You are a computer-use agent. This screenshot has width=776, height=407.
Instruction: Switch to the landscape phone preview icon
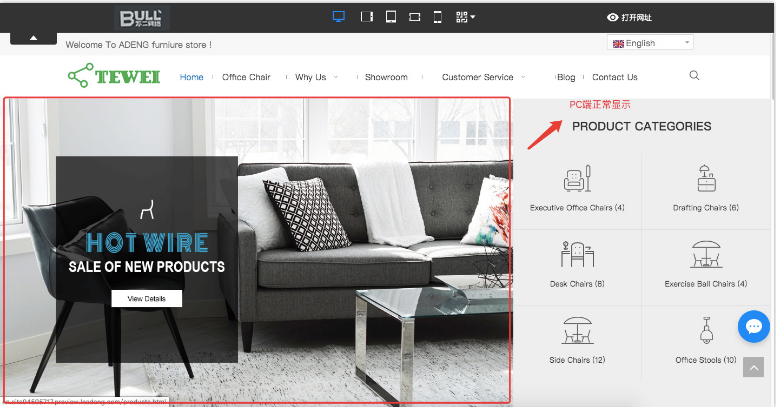pyautogui.click(x=414, y=17)
